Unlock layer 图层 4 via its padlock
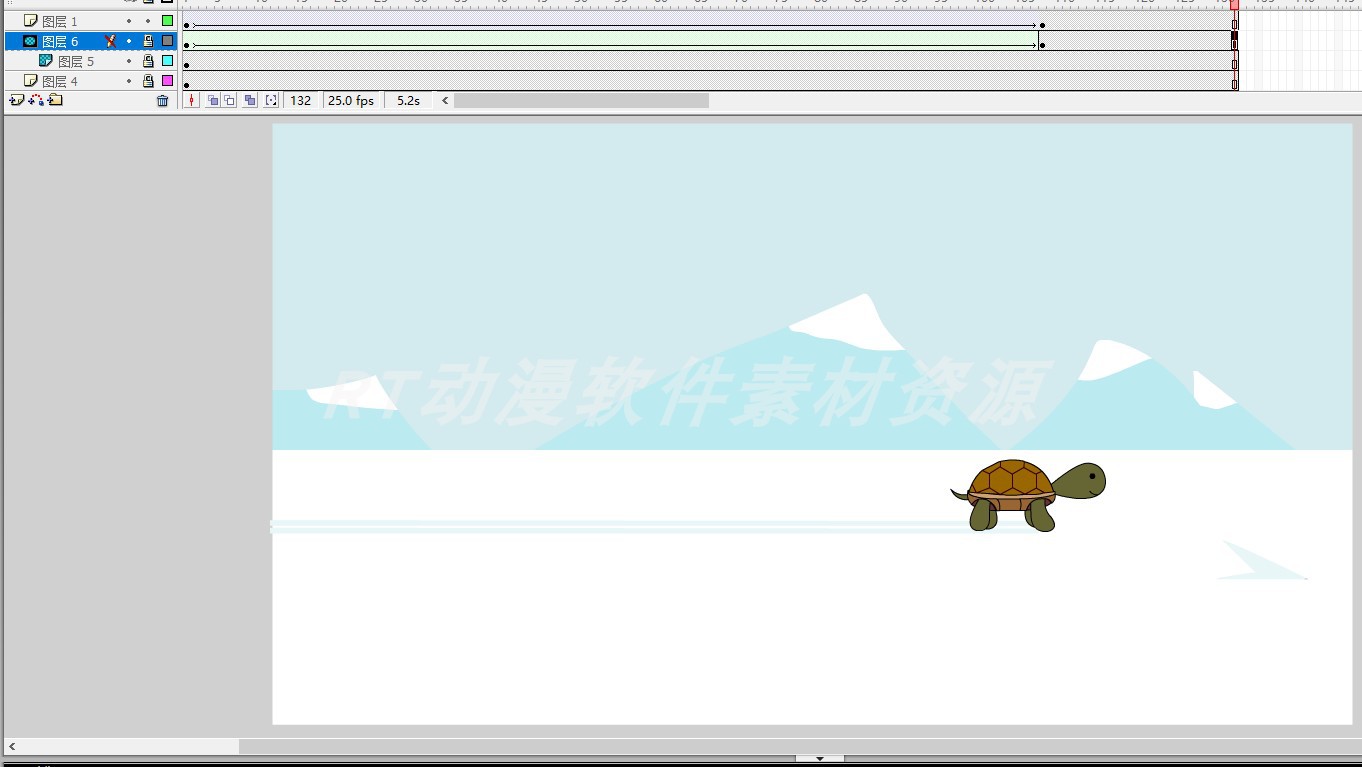Viewport: 1362px width, 767px height. (x=148, y=81)
